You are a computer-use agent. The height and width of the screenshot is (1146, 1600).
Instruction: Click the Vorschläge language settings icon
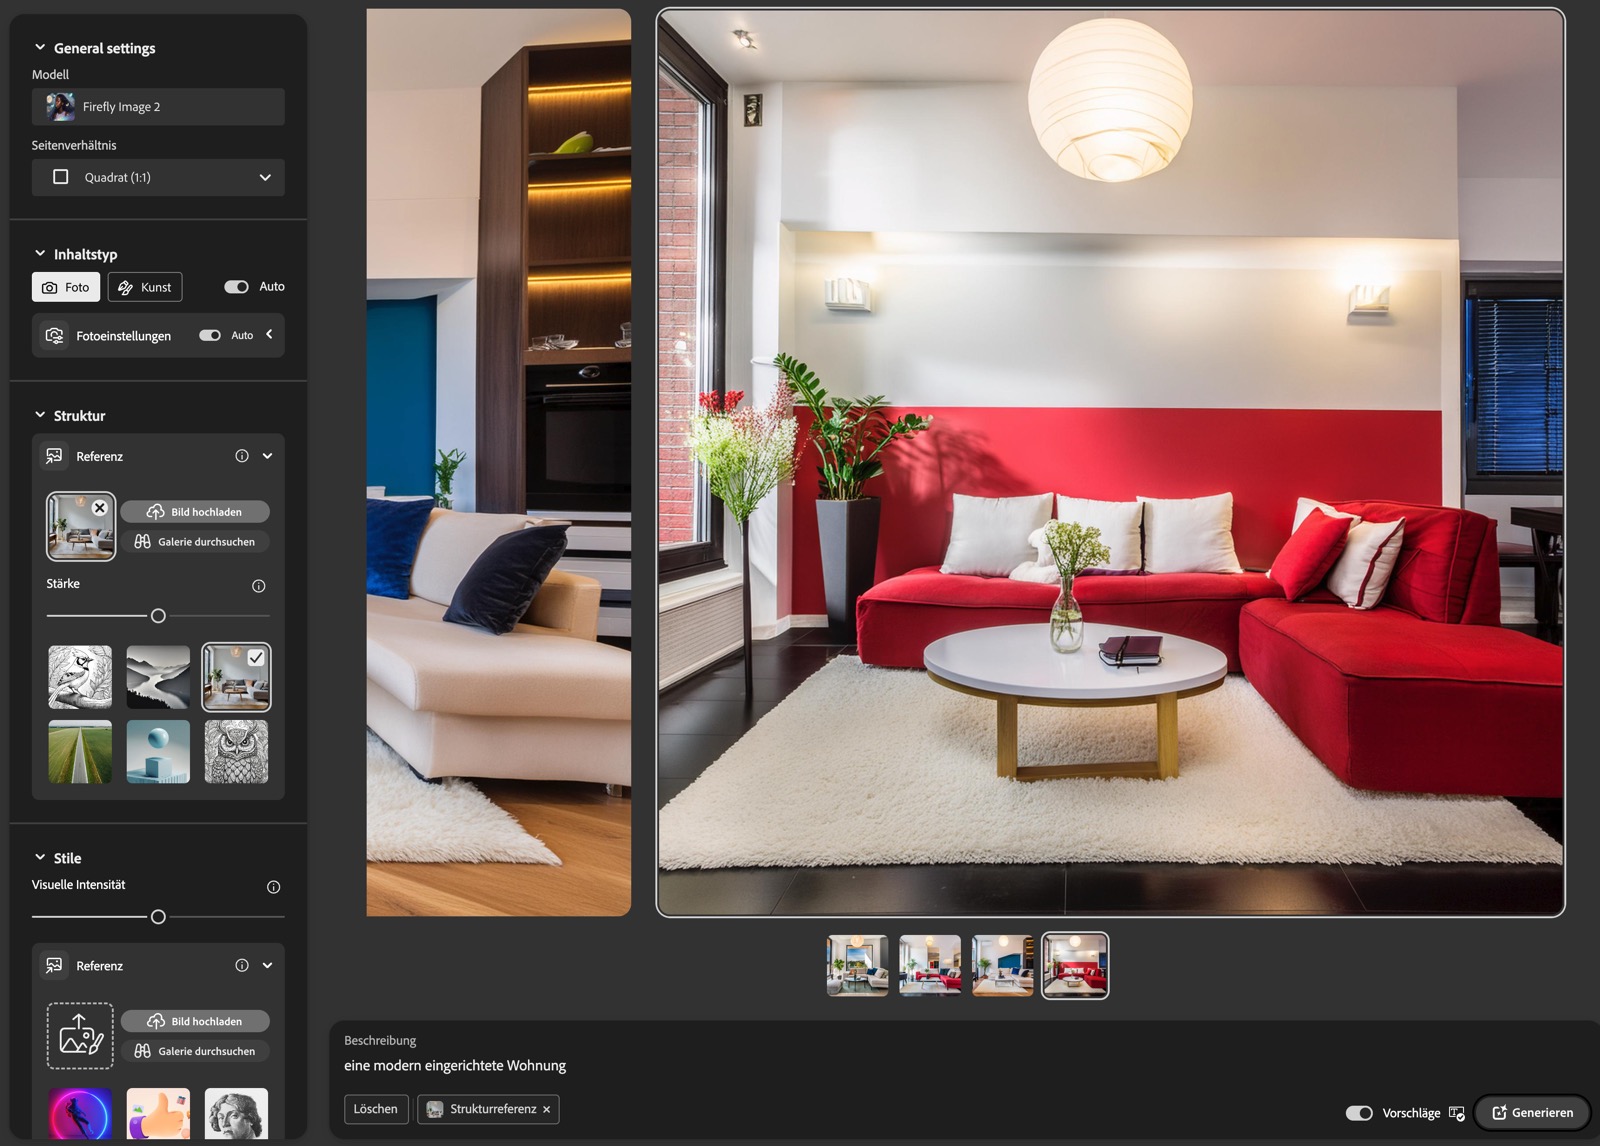(1457, 1113)
